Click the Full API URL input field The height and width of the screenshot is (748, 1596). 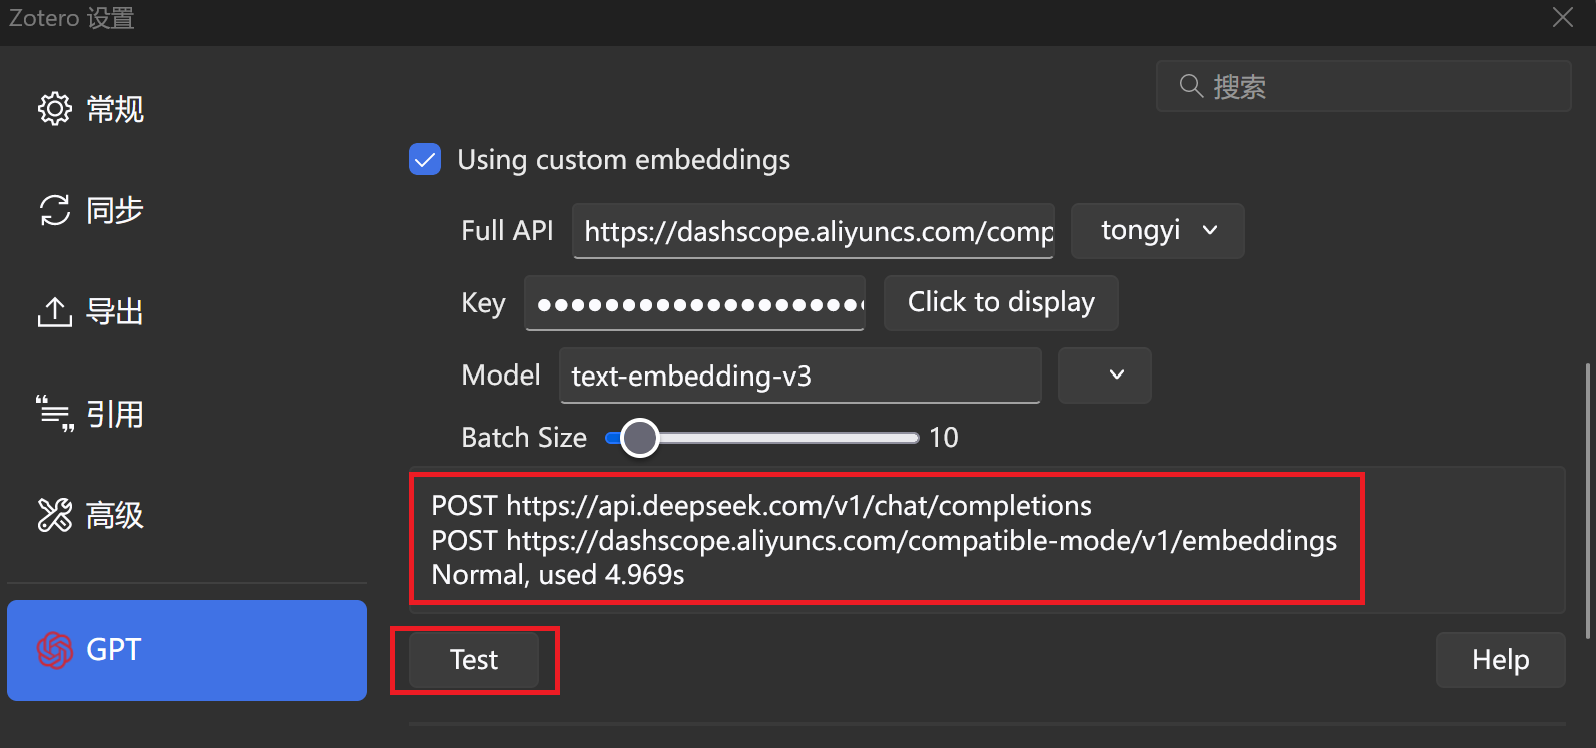pos(813,231)
